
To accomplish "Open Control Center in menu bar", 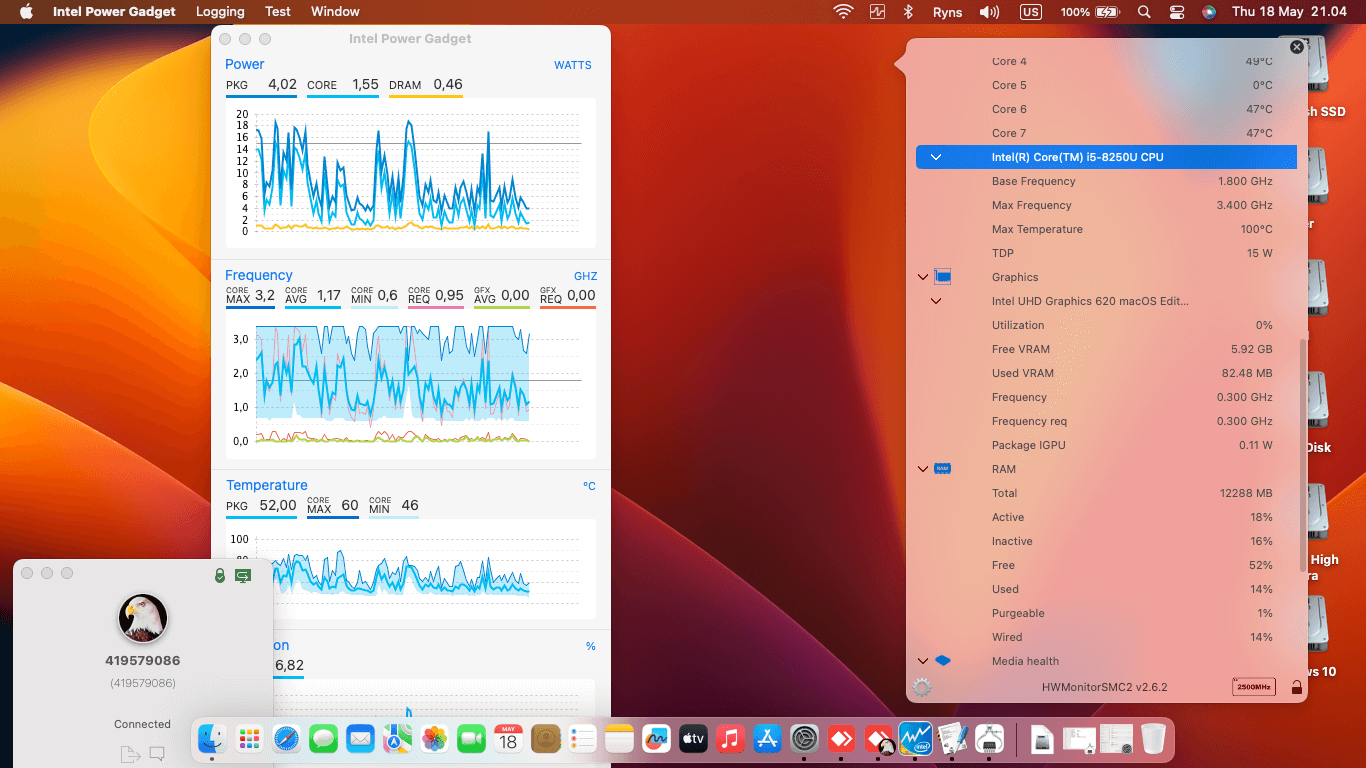I will tap(1177, 12).
